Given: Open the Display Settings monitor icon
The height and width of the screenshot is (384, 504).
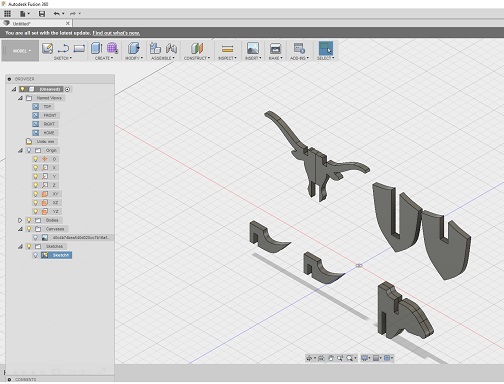Looking at the screenshot, I should pos(365,358).
